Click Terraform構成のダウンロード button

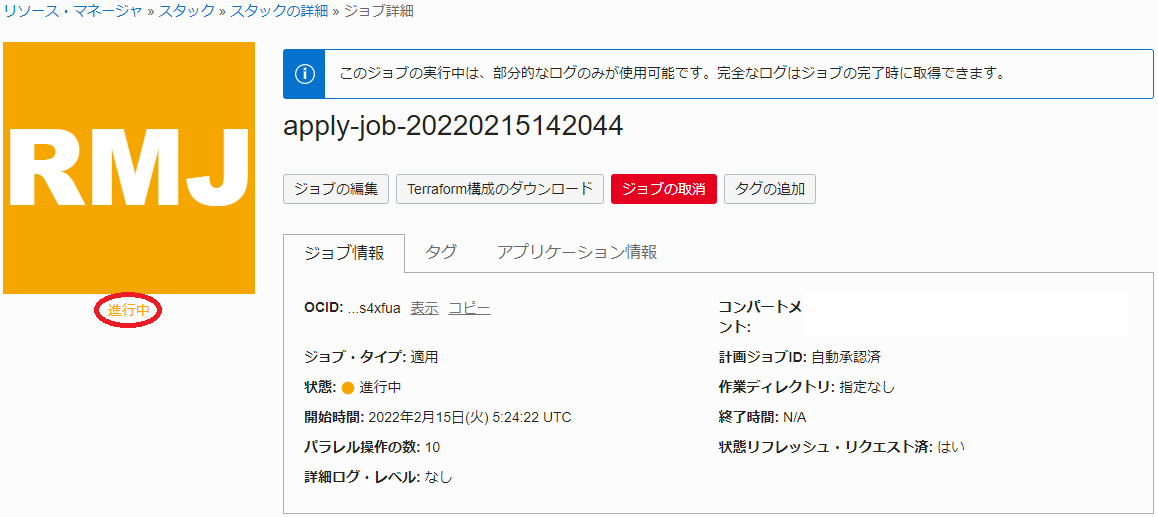[x=500, y=189]
